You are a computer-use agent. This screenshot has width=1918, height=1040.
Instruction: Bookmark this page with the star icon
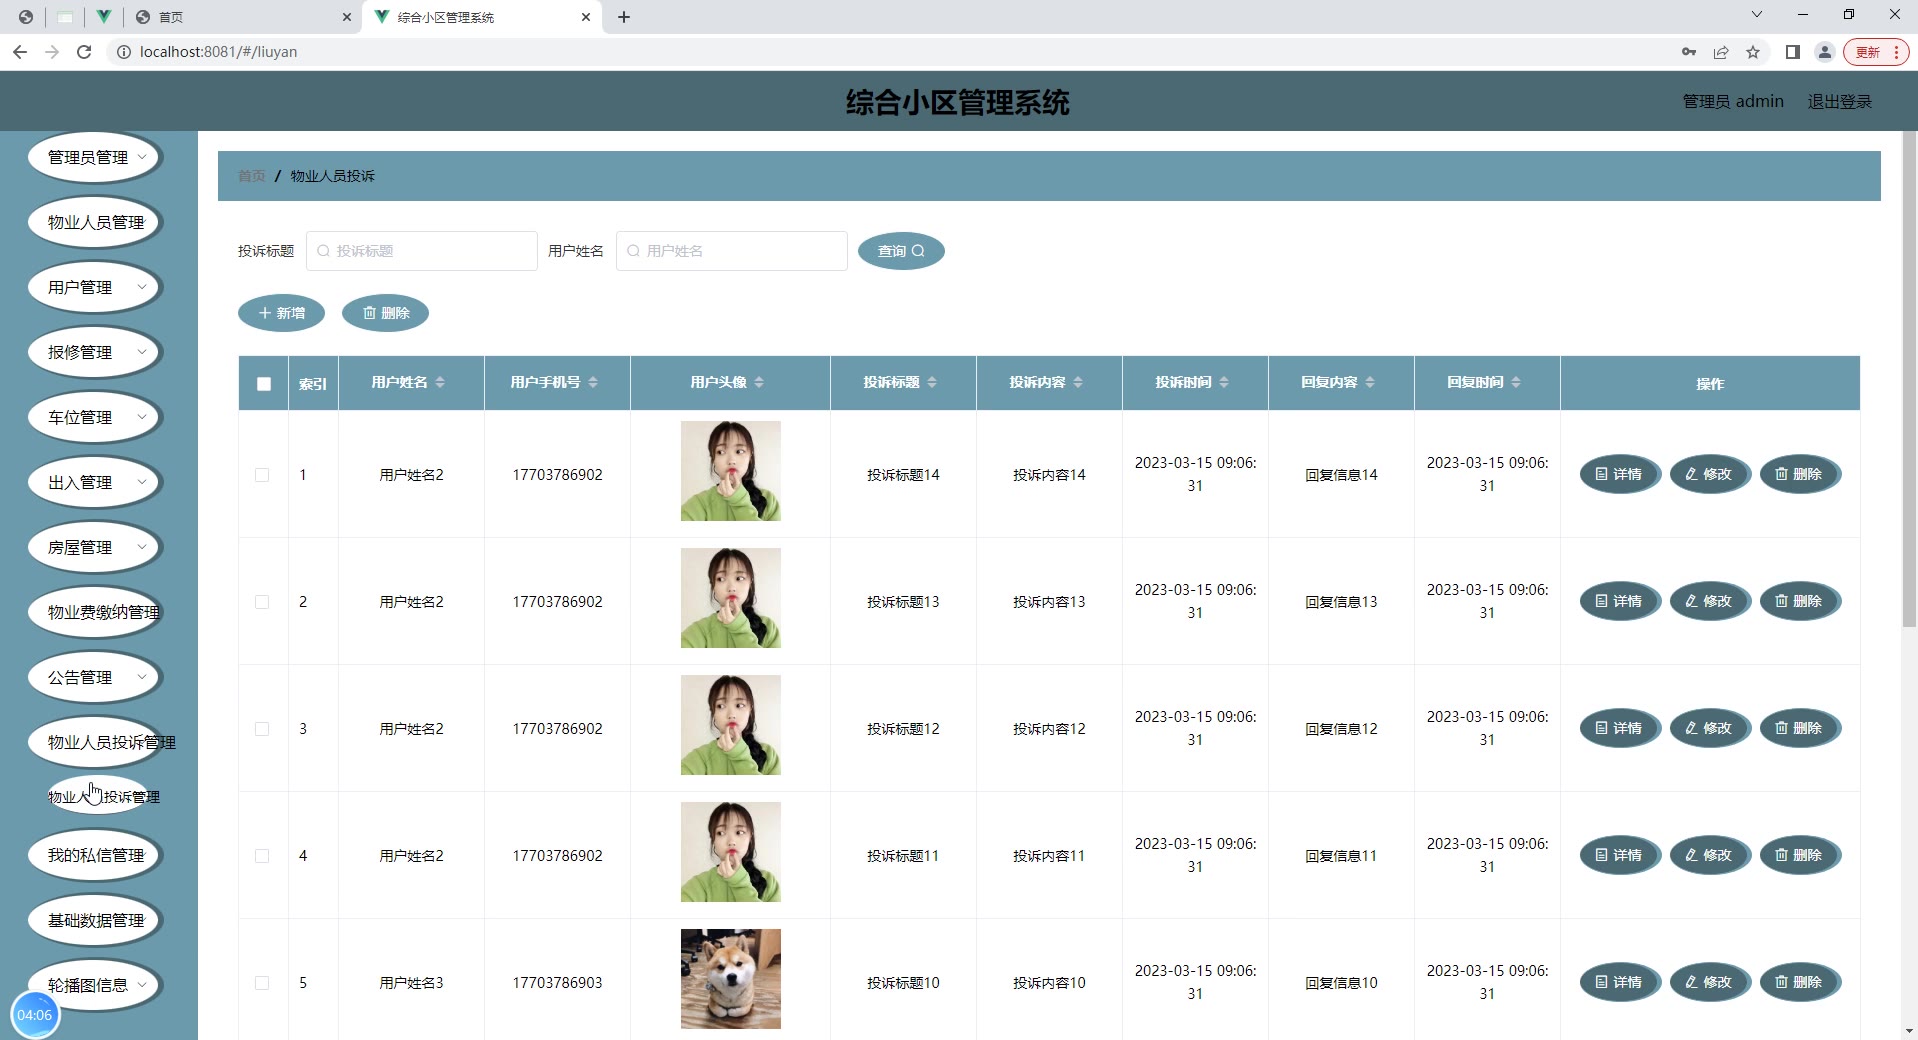pyautogui.click(x=1752, y=52)
